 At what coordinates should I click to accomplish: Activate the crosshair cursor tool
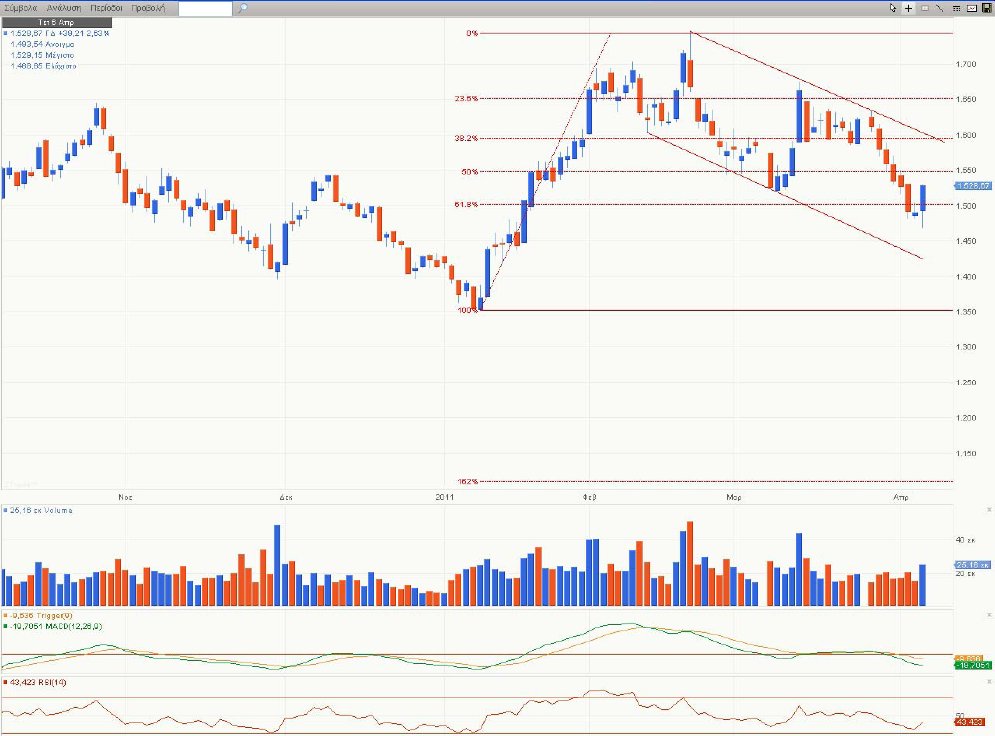coord(908,8)
